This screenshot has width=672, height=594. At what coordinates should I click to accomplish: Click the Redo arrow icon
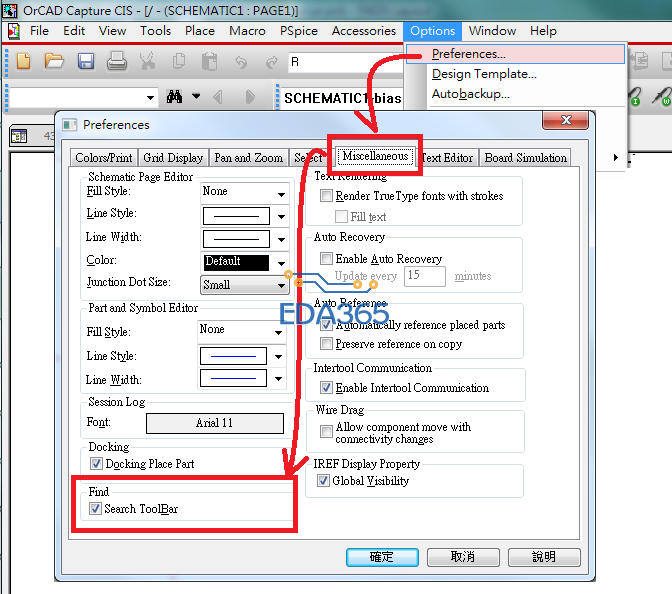tap(272, 63)
